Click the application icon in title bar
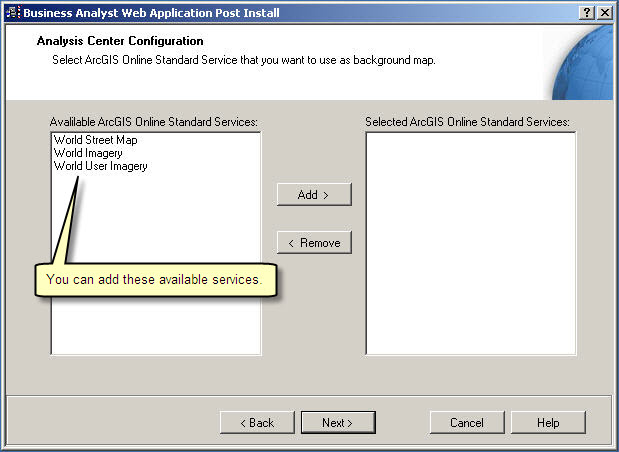Image resolution: width=619 pixels, height=452 pixels. [x=11, y=12]
